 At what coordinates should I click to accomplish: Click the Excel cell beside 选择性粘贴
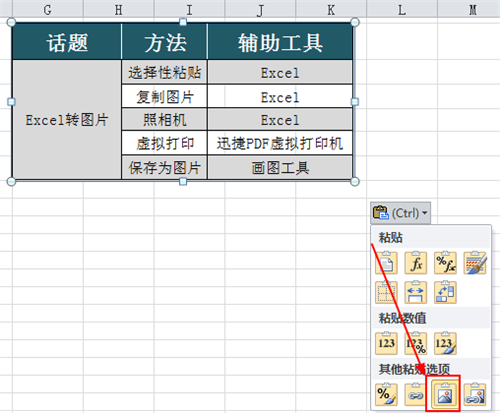pos(280,72)
